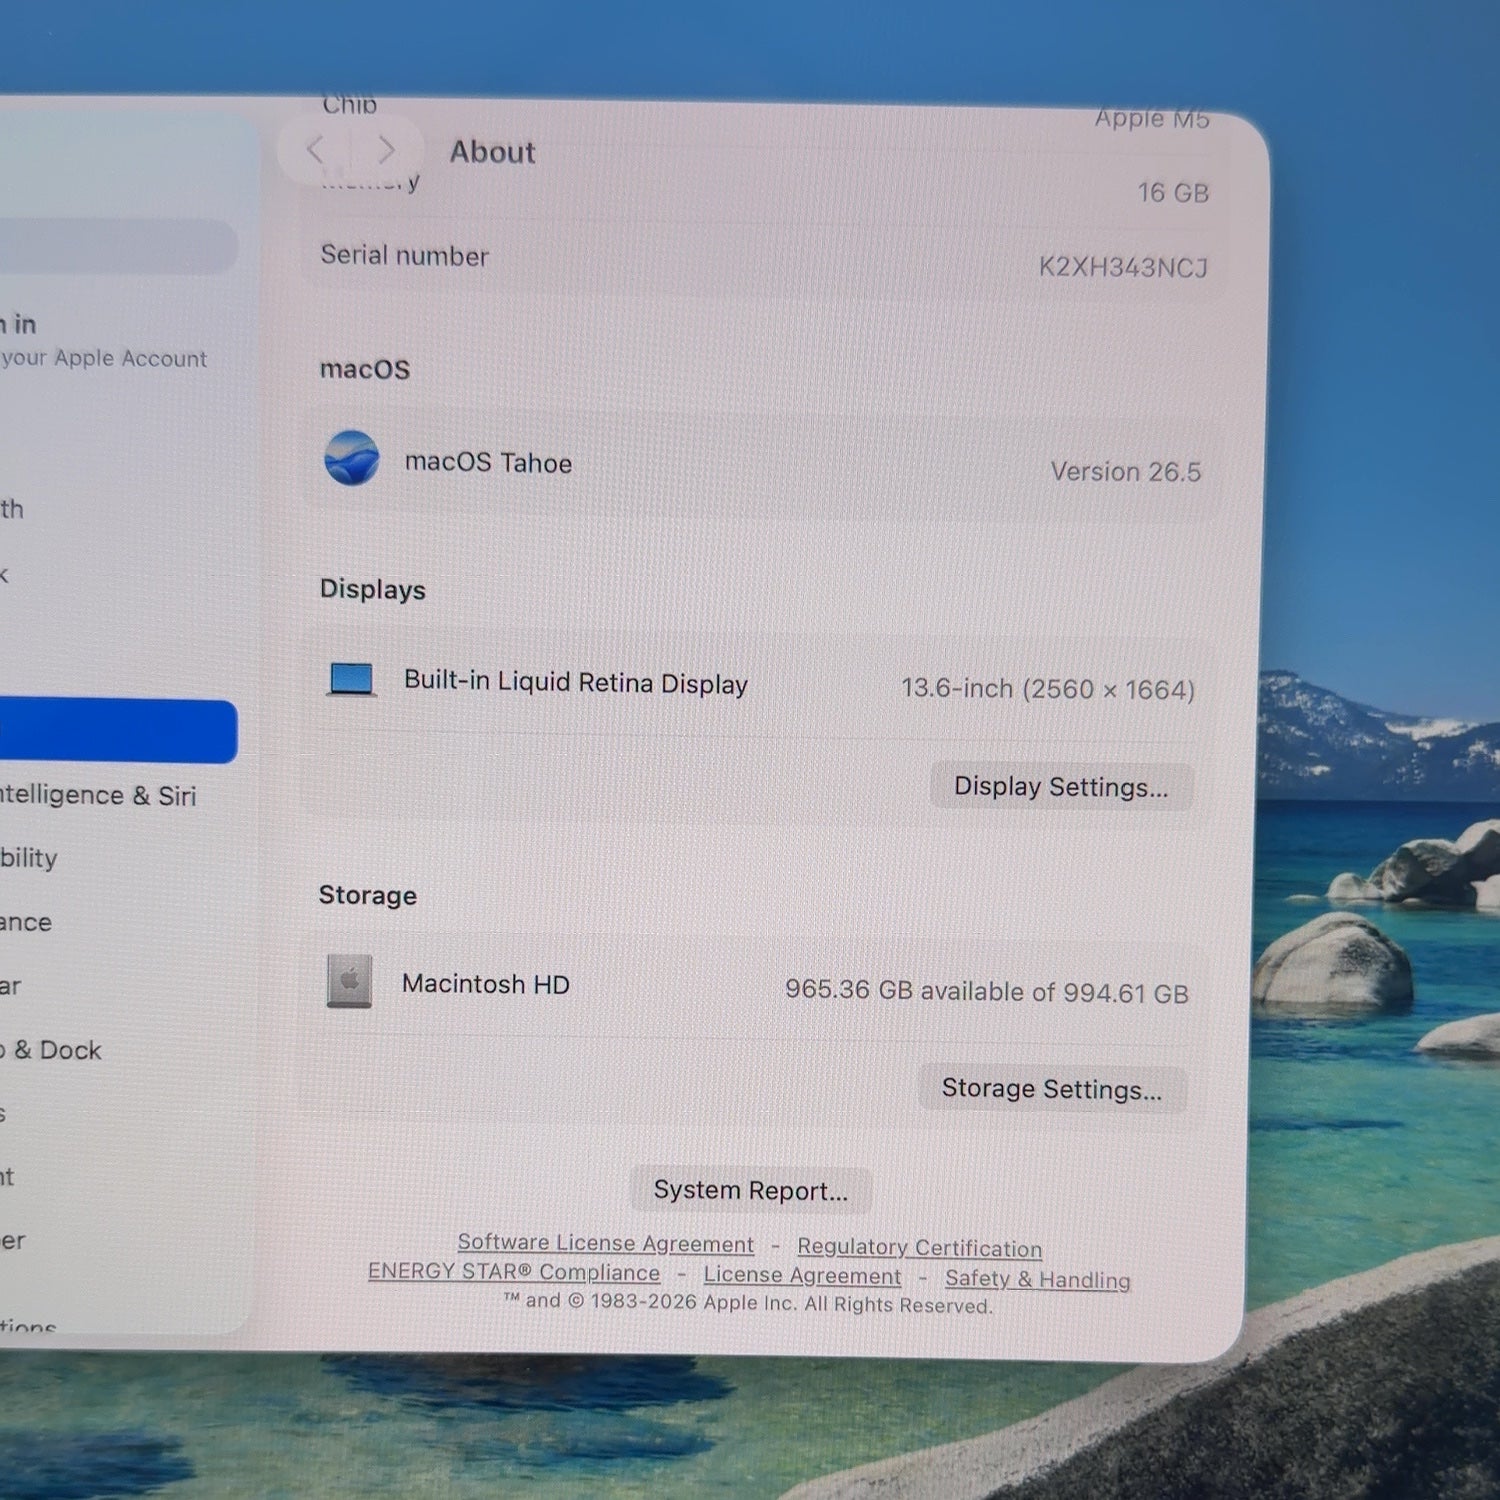
Task: Click the serial number value K2XH343NCJ
Action: tap(1123, 267)
